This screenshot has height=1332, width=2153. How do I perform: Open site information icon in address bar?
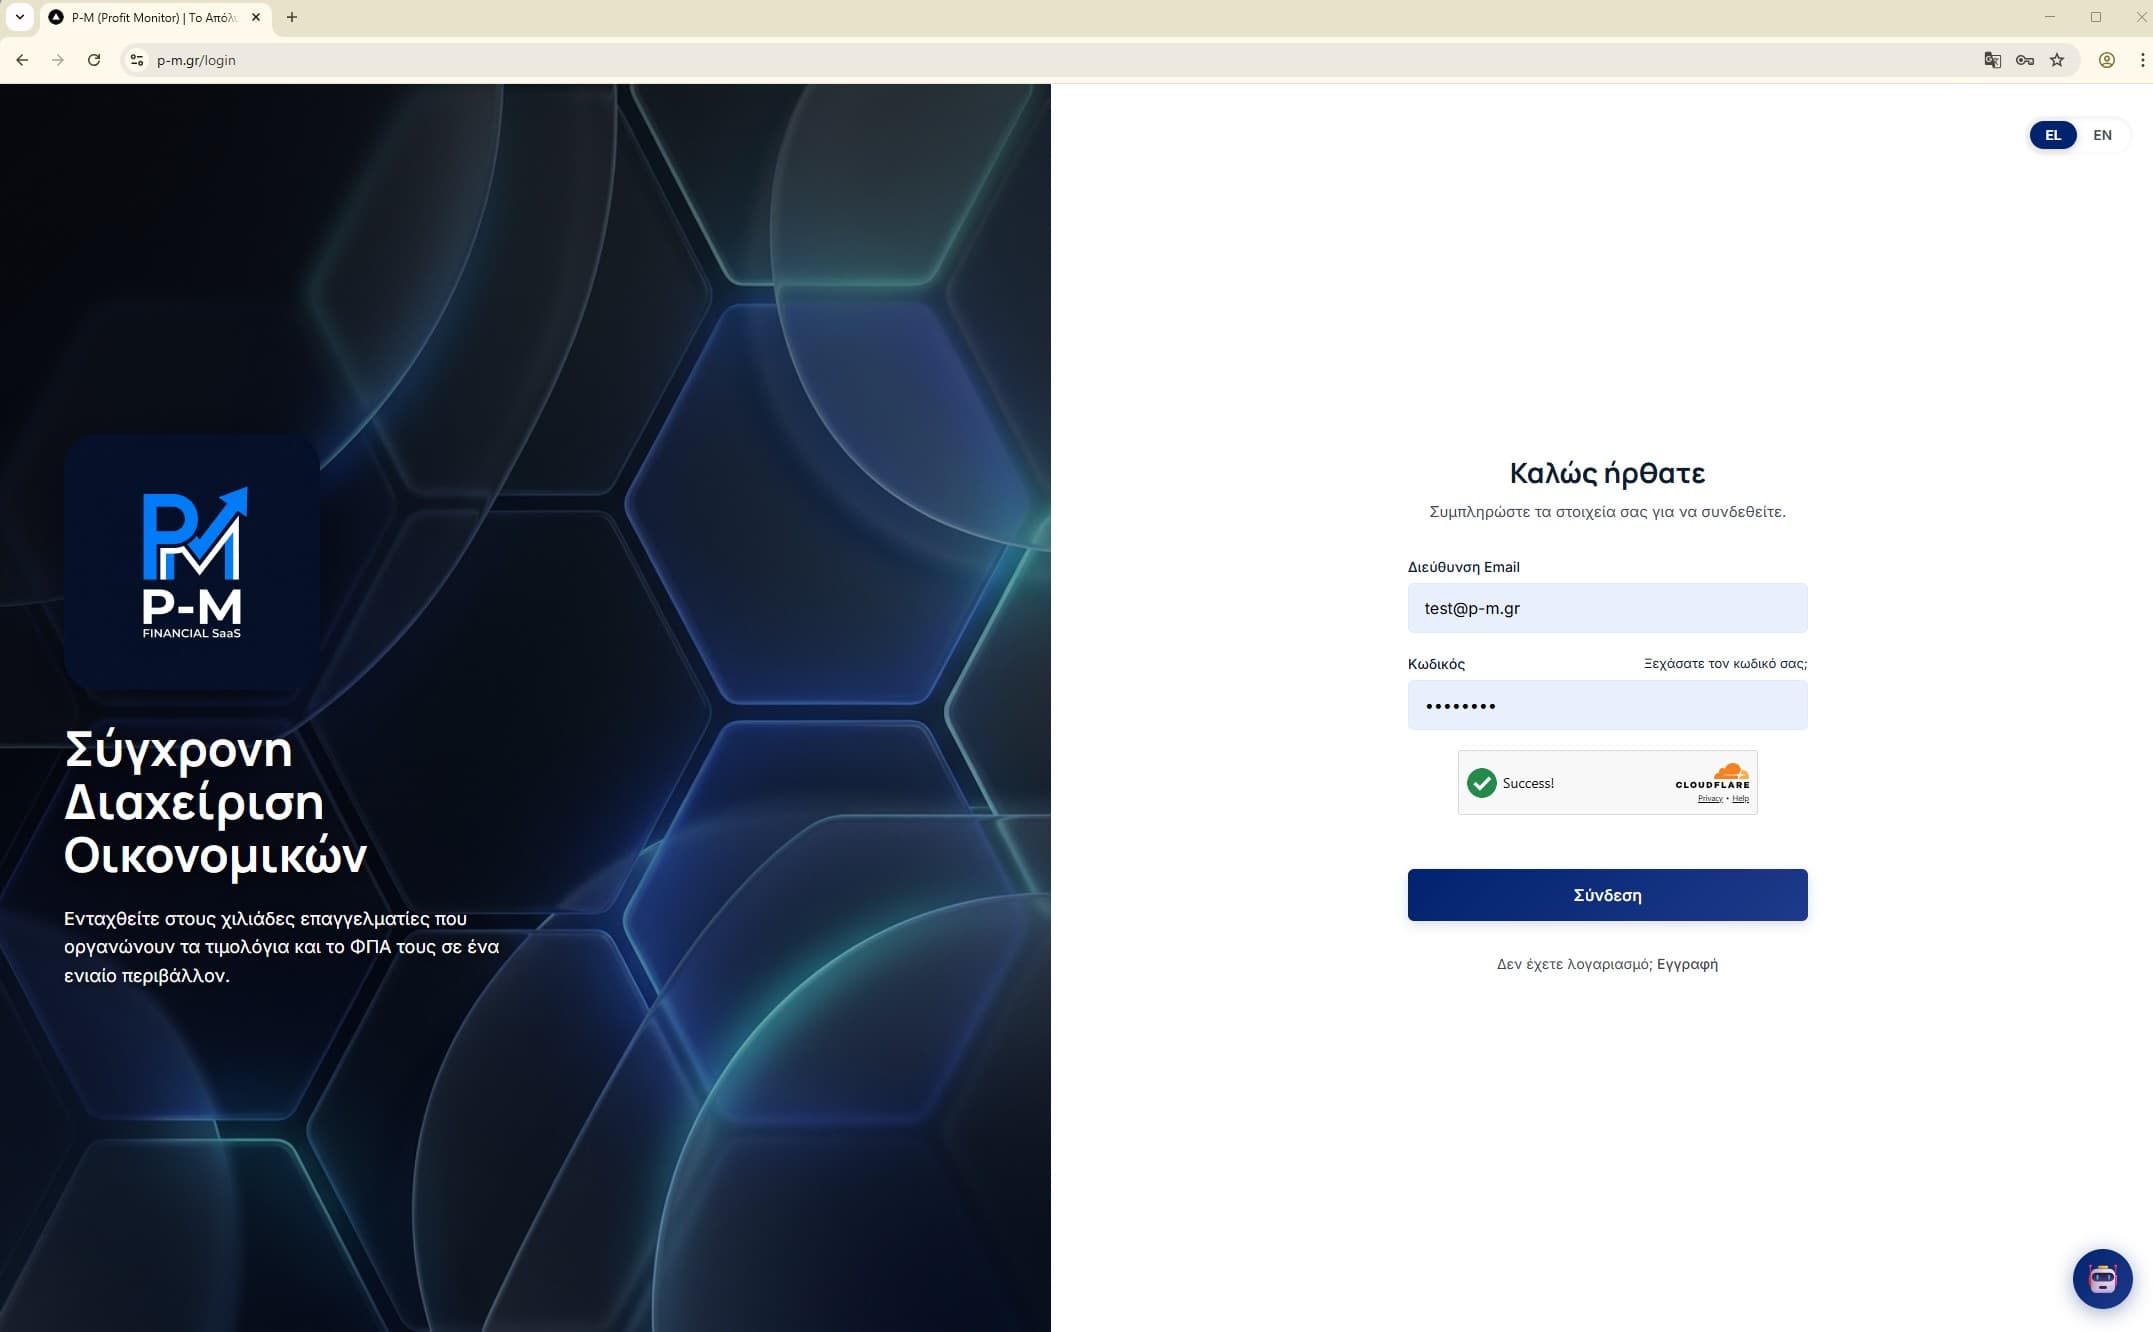tap(137, 60)
